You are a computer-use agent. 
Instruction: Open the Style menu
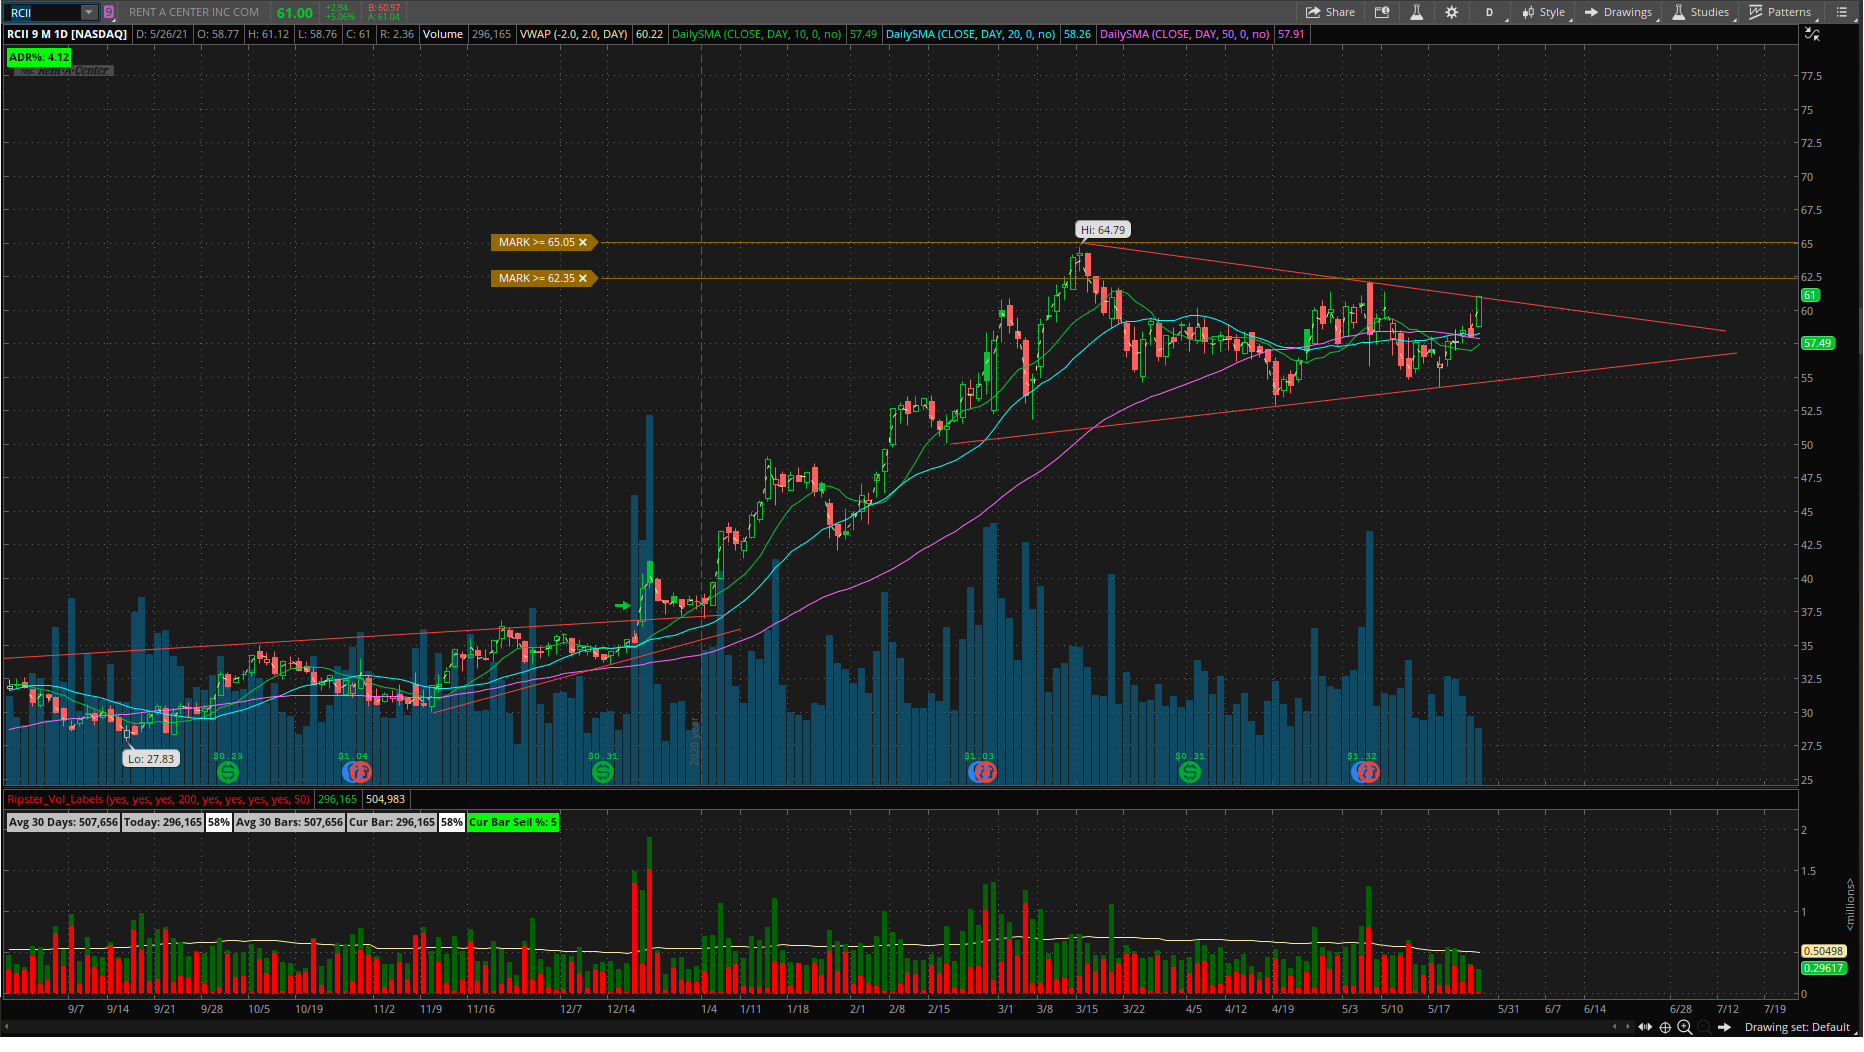coord(1544,12)
